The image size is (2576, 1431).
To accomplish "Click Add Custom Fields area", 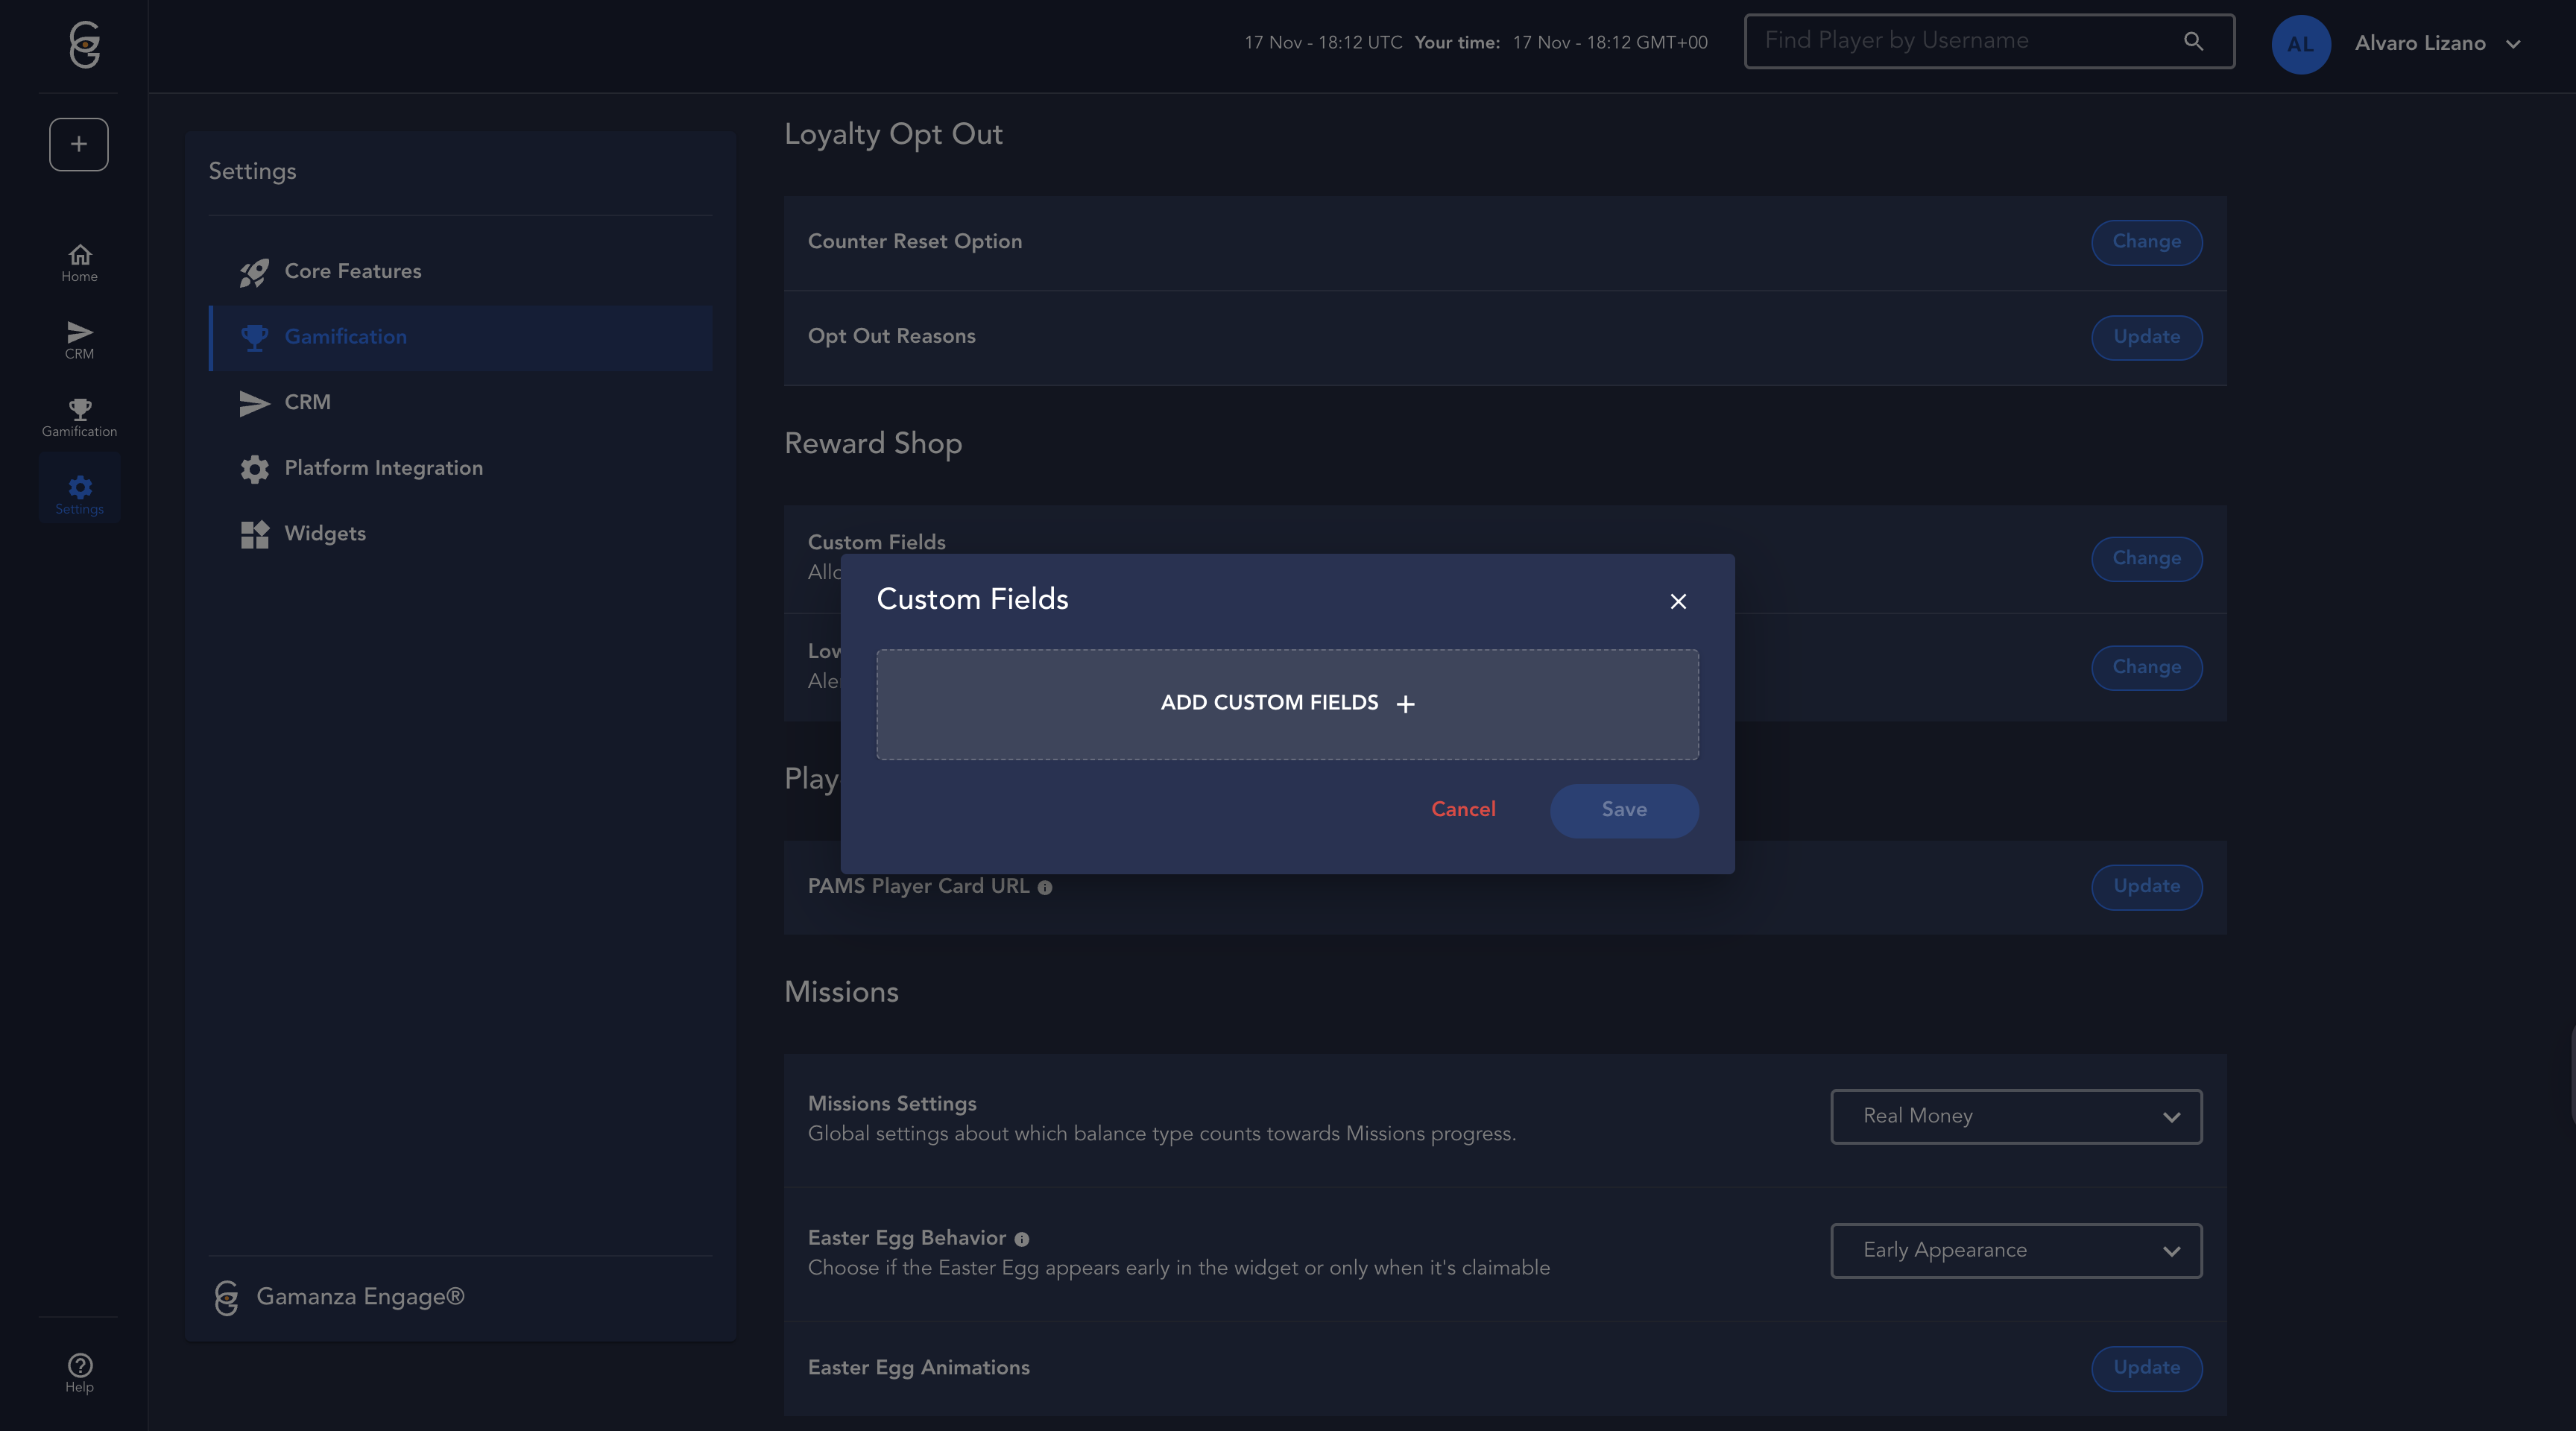I will [x=1287, y=704].
